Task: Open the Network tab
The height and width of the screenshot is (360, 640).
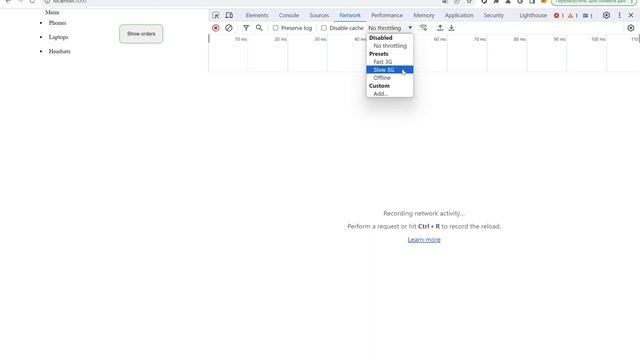Action: [350, 16]
